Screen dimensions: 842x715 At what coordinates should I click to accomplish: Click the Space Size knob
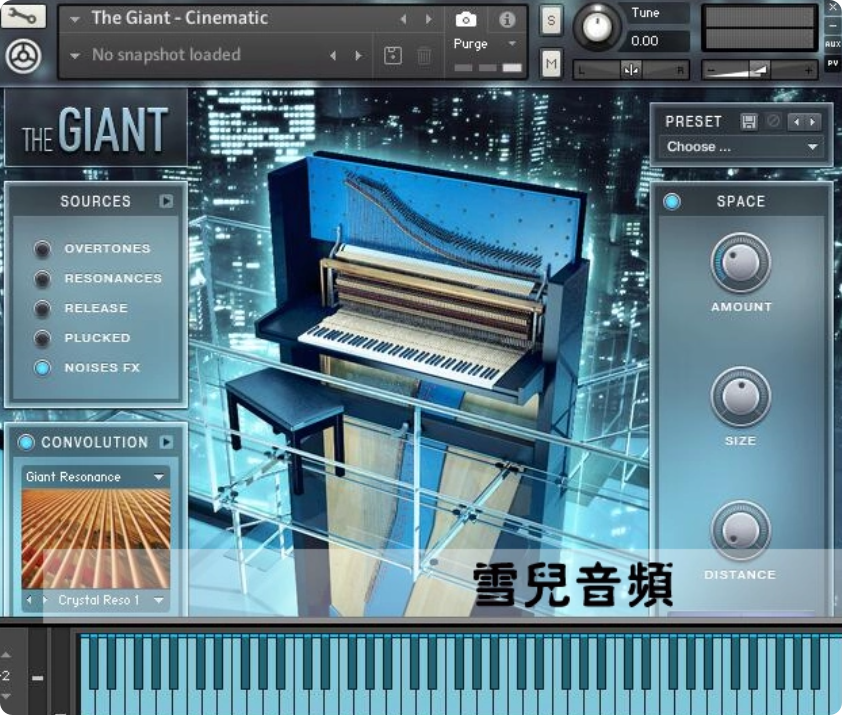(x=741, y=397)
